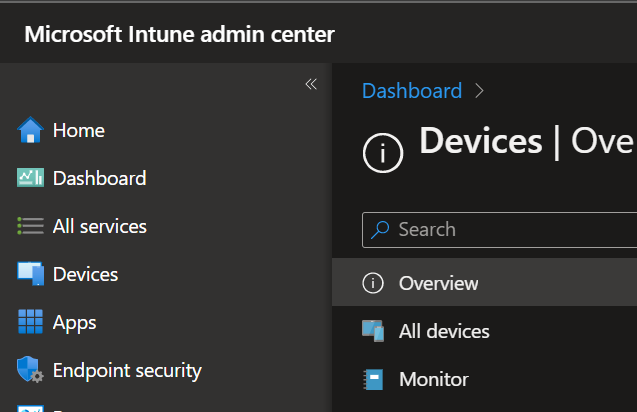Click the Microsoft Intune admin center title
This screenshot has height=412, width=637.
[179, 34]
